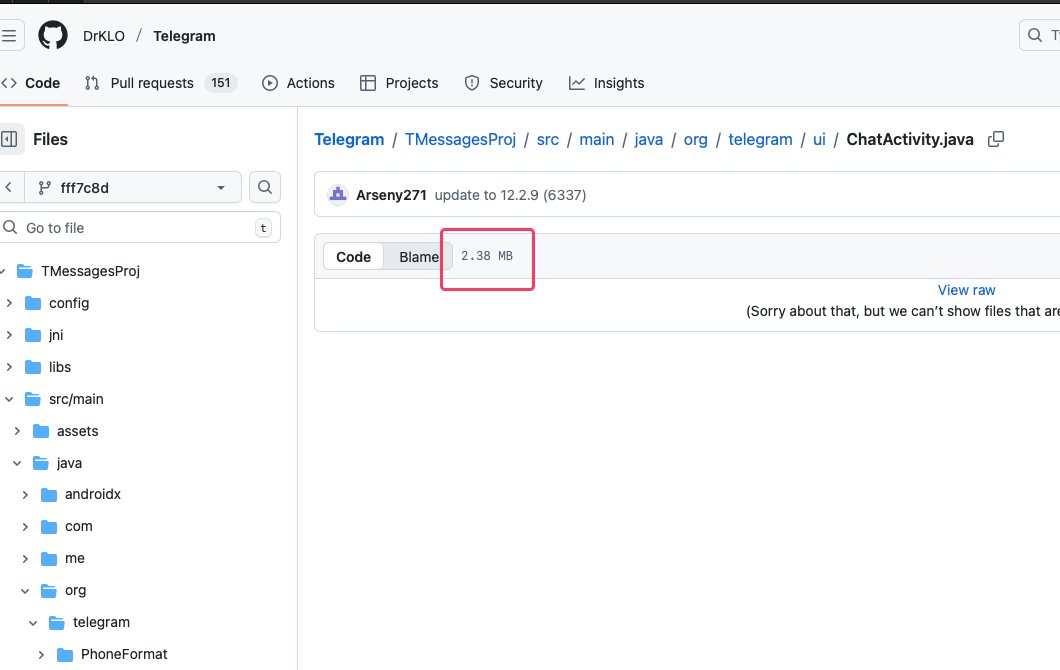Open the fff7c8d branch dropdown
The width and height of the screenshot is (1060, 670).
point(133,187)
